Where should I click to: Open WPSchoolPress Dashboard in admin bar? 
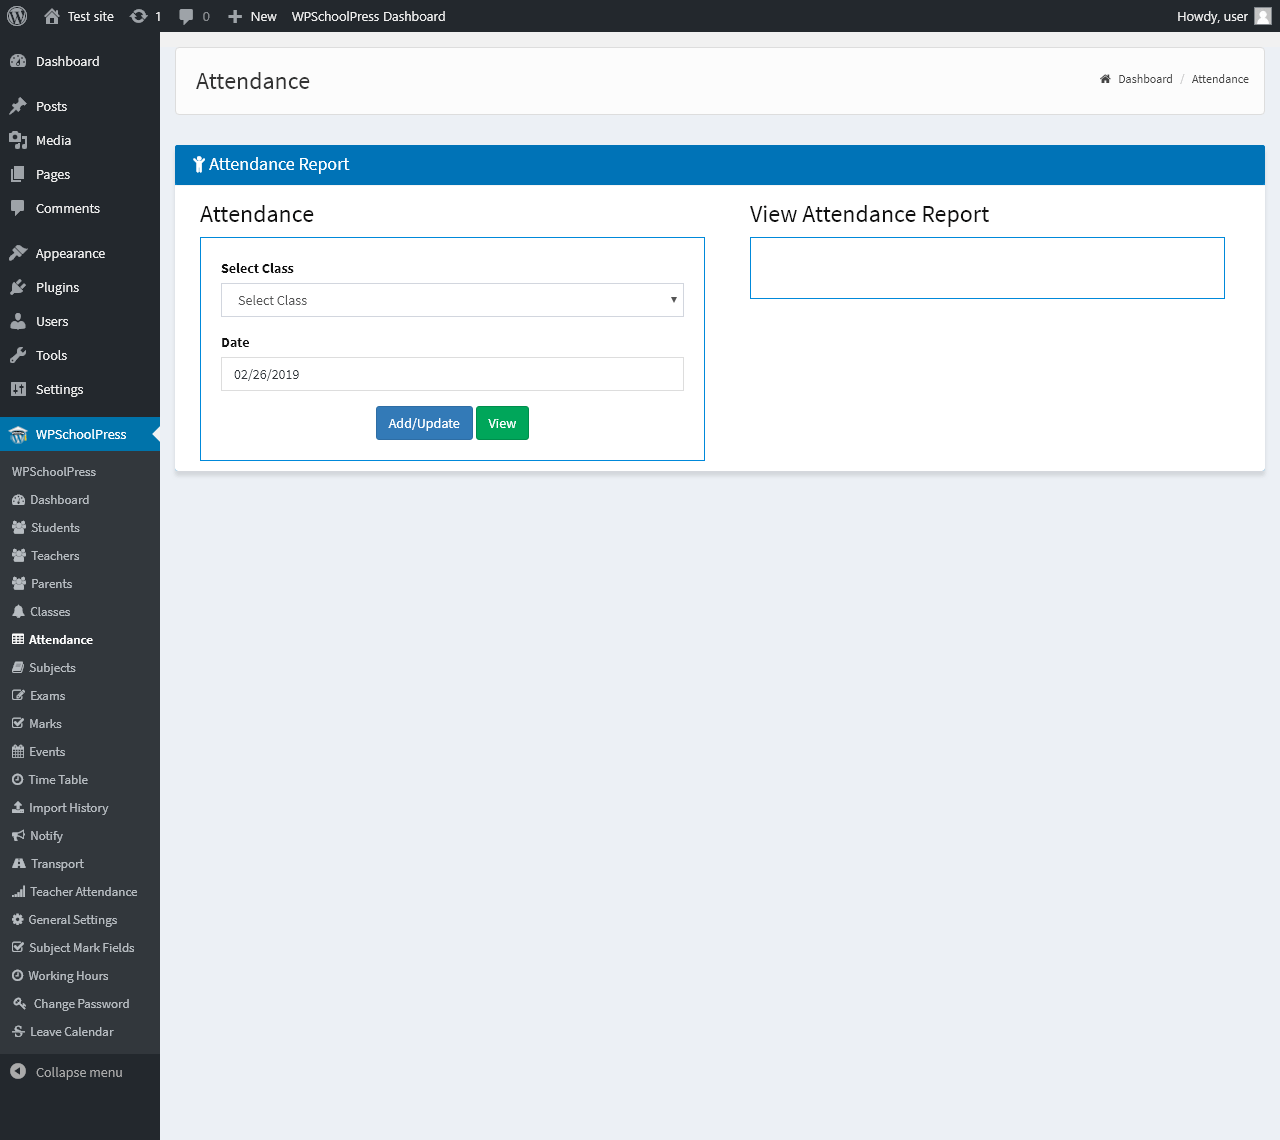tap(368, 16)
